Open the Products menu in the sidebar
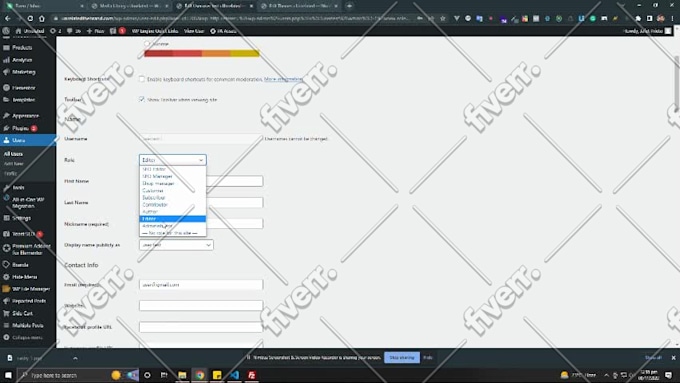This screenshot has height=383, width=680. pyautogui.click(x=22, y=48)
